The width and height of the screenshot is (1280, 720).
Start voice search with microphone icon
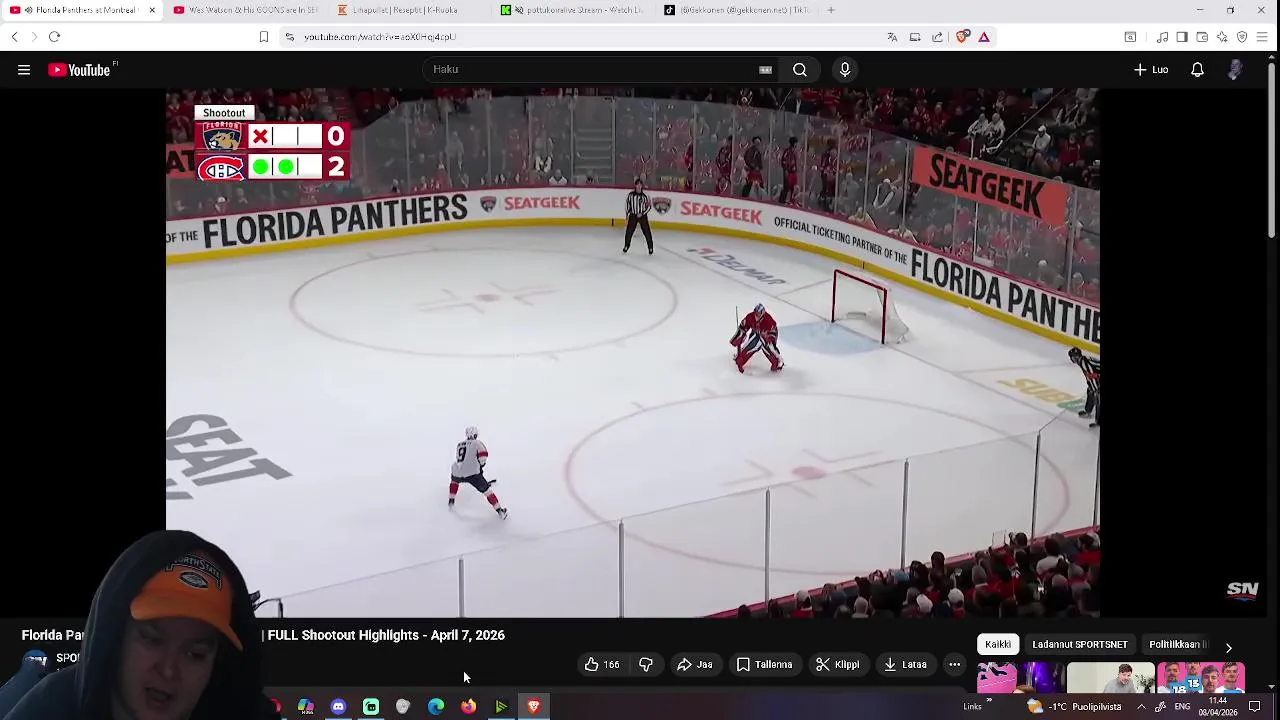tap(845, 69)
